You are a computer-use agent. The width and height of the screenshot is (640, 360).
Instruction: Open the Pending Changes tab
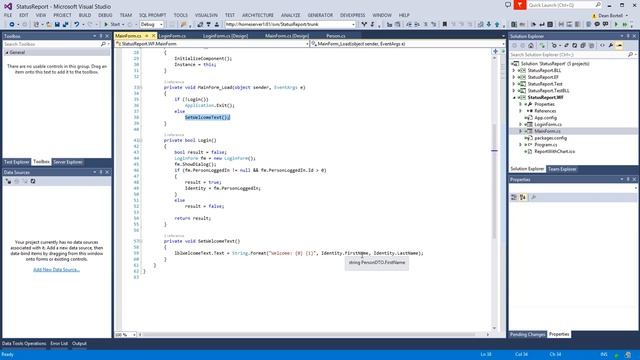(x=527, y=334)
